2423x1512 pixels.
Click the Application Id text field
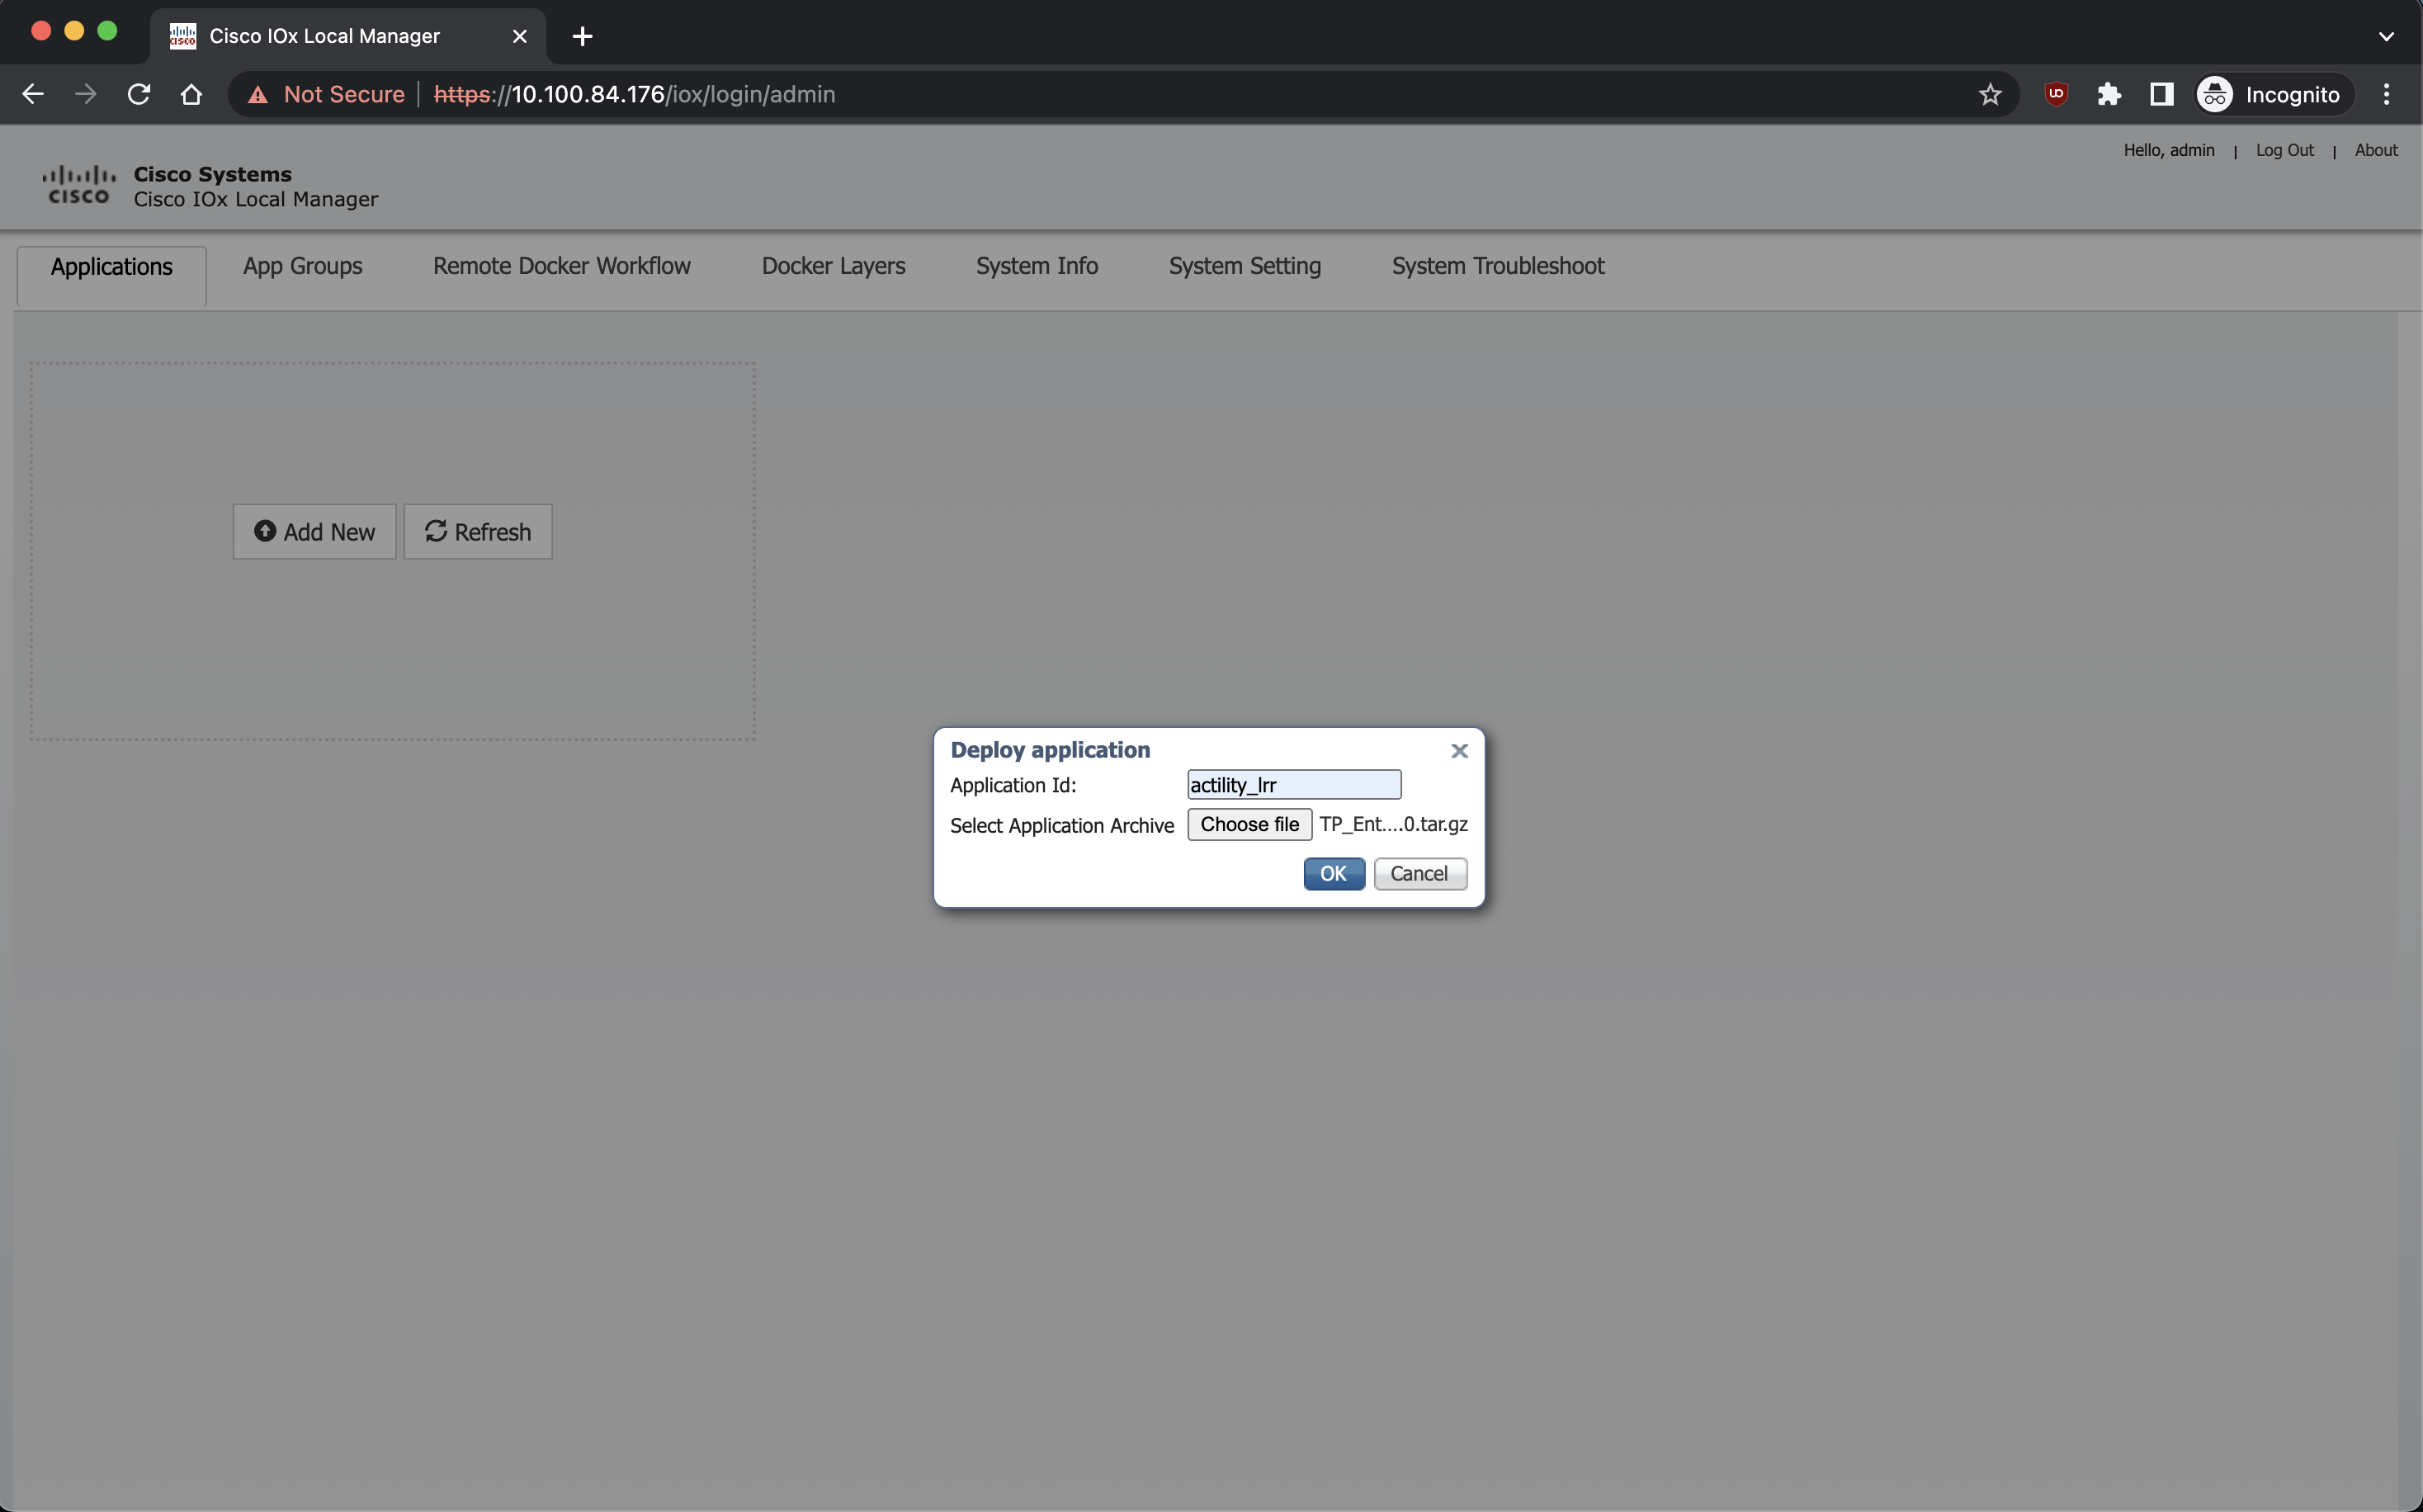1293,785
